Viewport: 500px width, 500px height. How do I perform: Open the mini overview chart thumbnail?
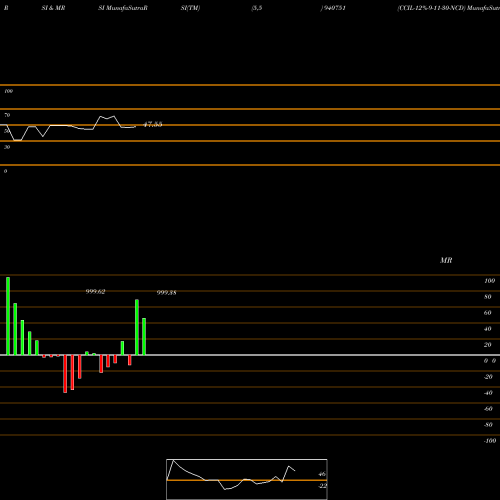point(247,479)
